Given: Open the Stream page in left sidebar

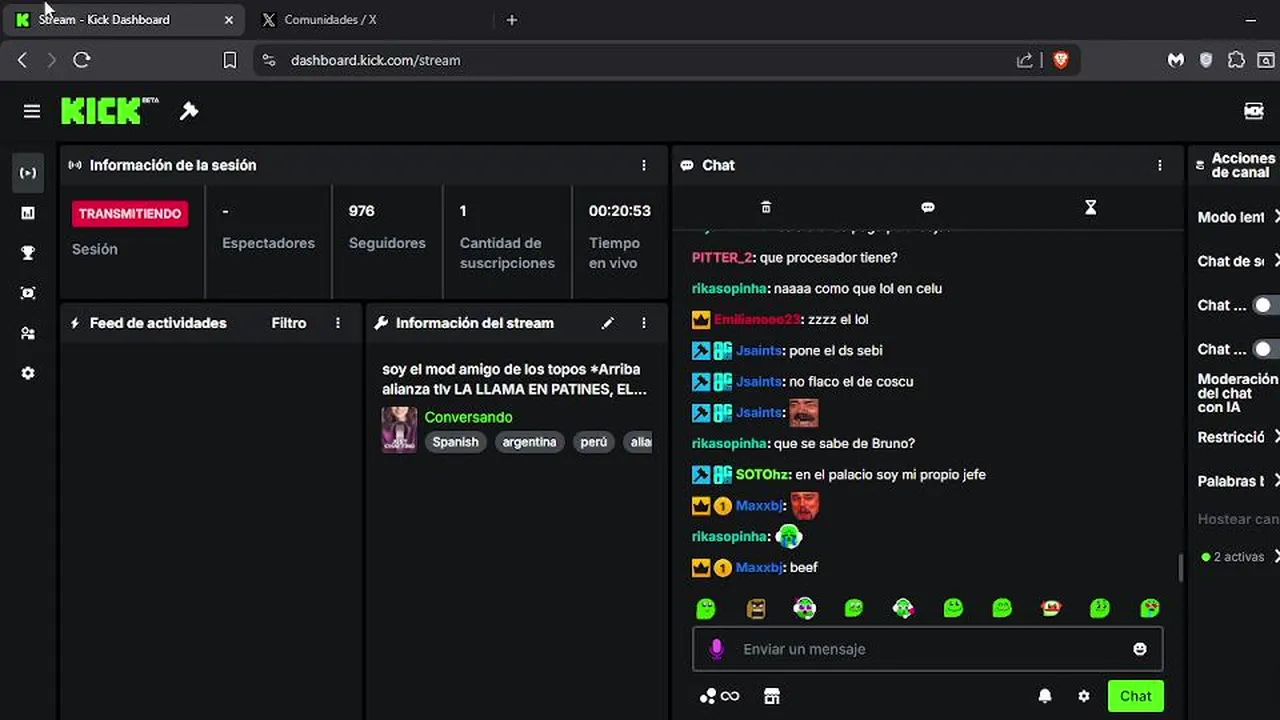Looking at the screenshot, I should pyautogui.click(x=28, y=173).
